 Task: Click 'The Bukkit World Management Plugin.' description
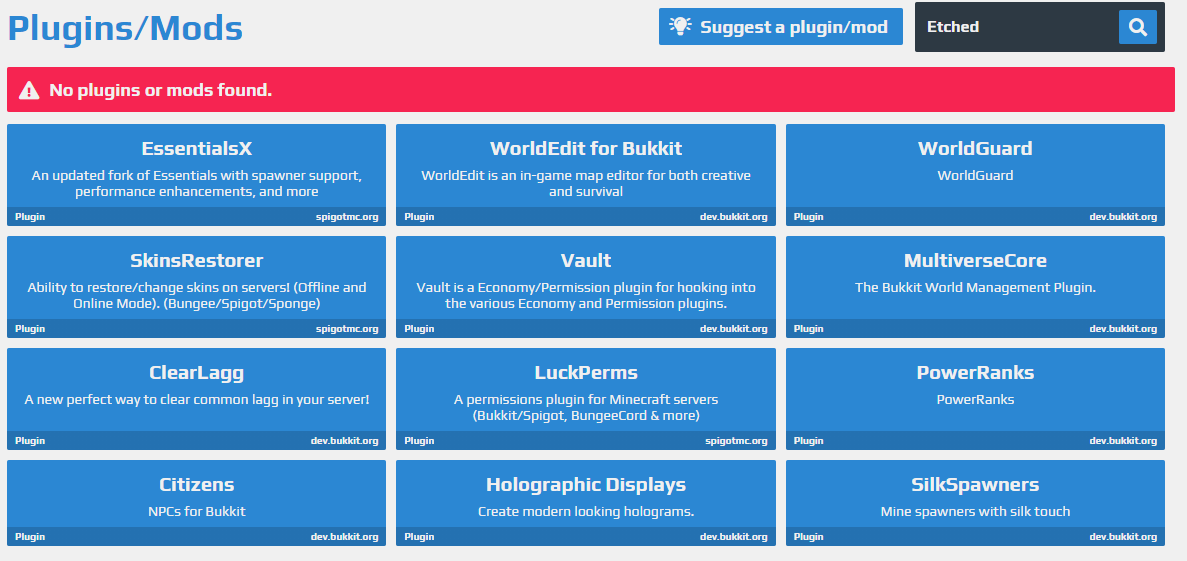[x=975, y=287]
